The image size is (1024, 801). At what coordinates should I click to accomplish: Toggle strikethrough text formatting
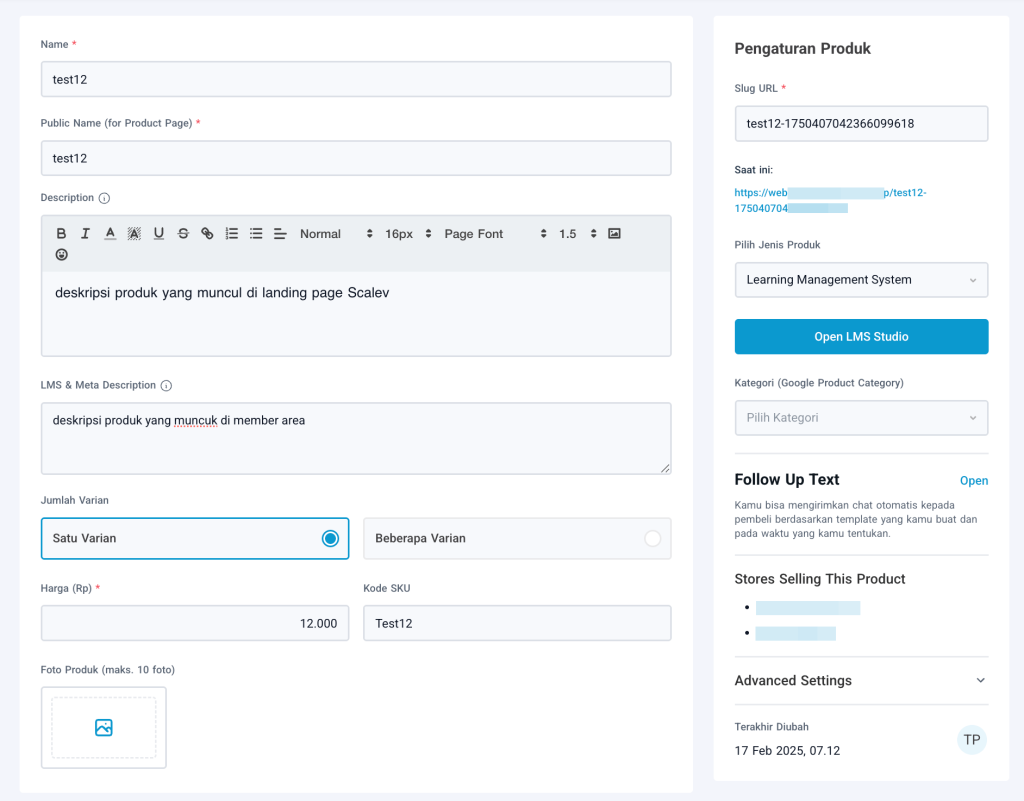pyautogui.click(x=183, y=234)
